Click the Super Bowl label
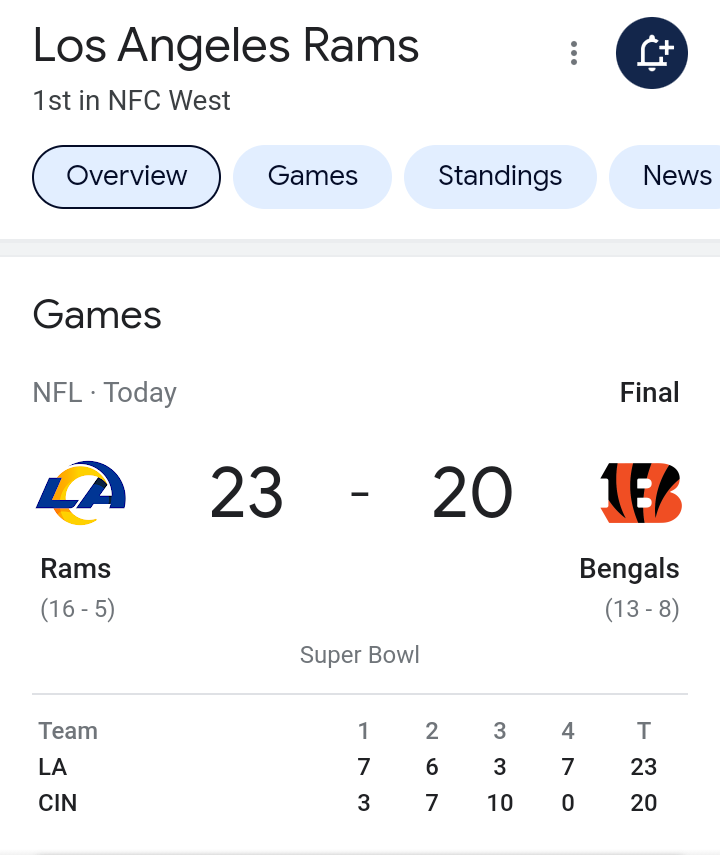 (359, 655)
